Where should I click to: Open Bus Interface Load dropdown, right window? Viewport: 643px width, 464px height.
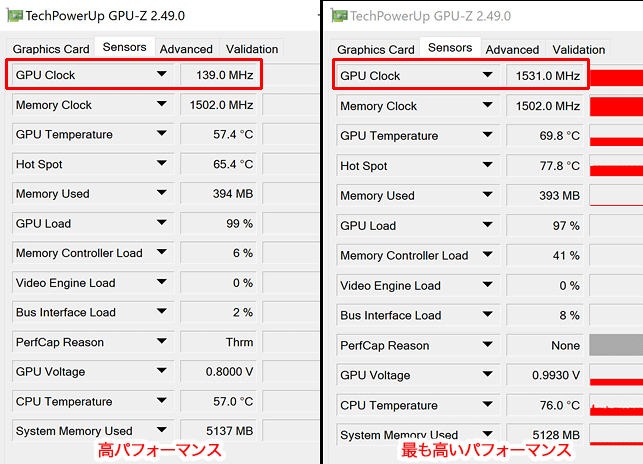coord(488,315)
